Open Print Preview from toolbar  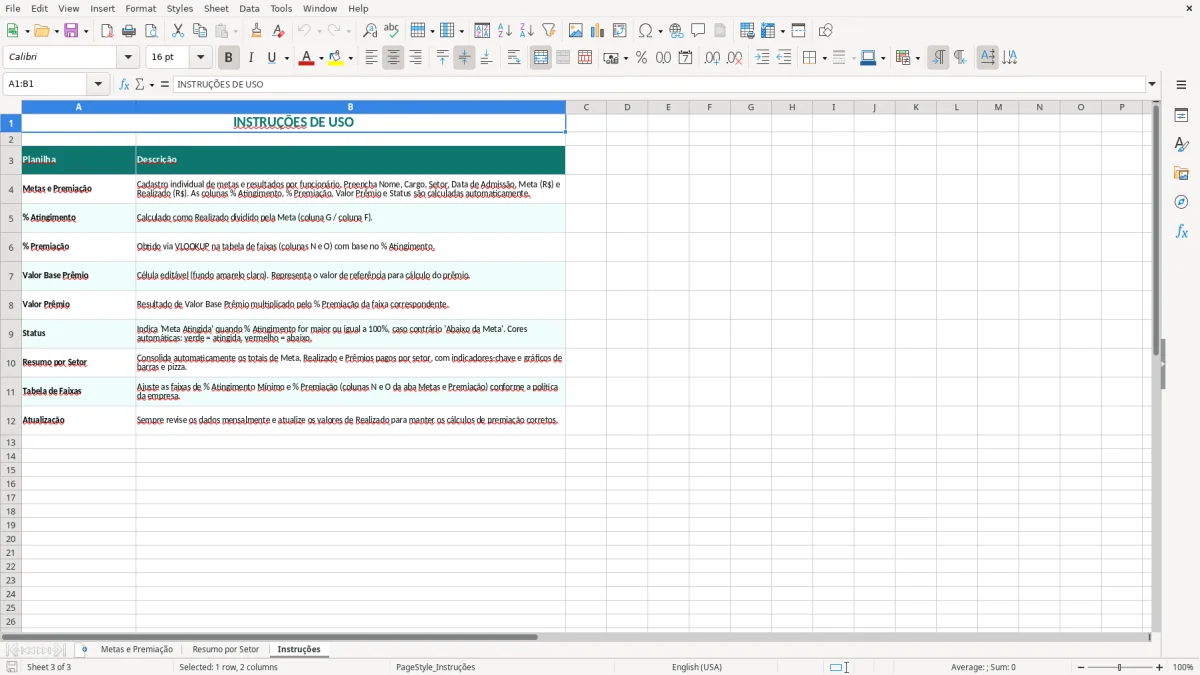[151, 31]
